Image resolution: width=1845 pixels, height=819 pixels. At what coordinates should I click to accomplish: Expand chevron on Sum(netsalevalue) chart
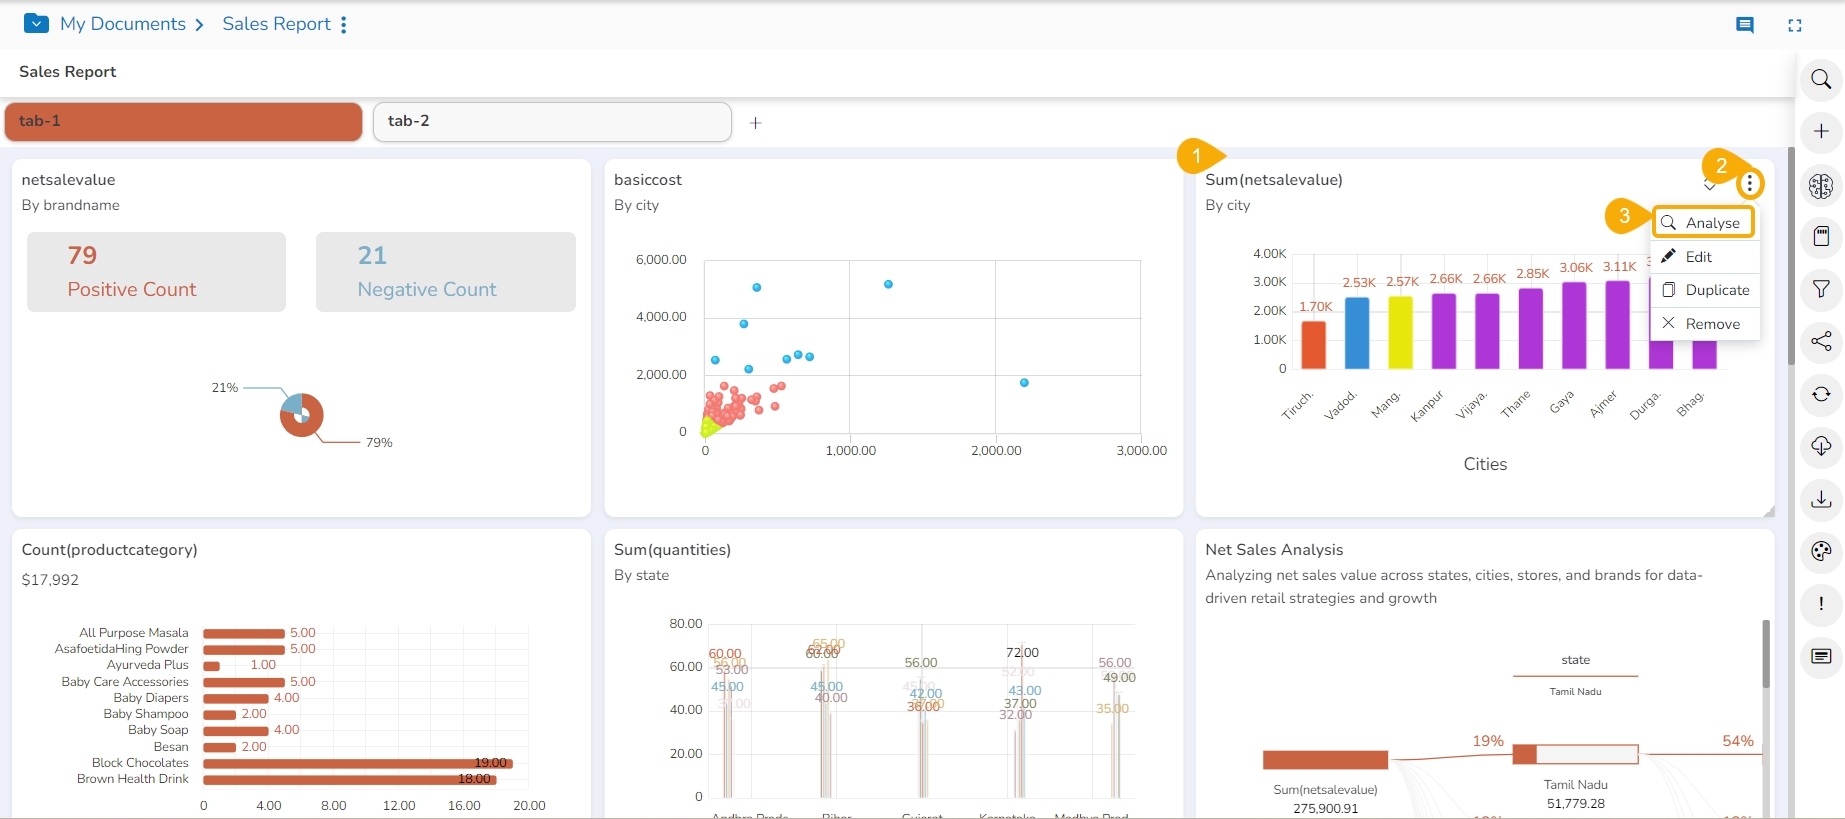coord(1710,186)
